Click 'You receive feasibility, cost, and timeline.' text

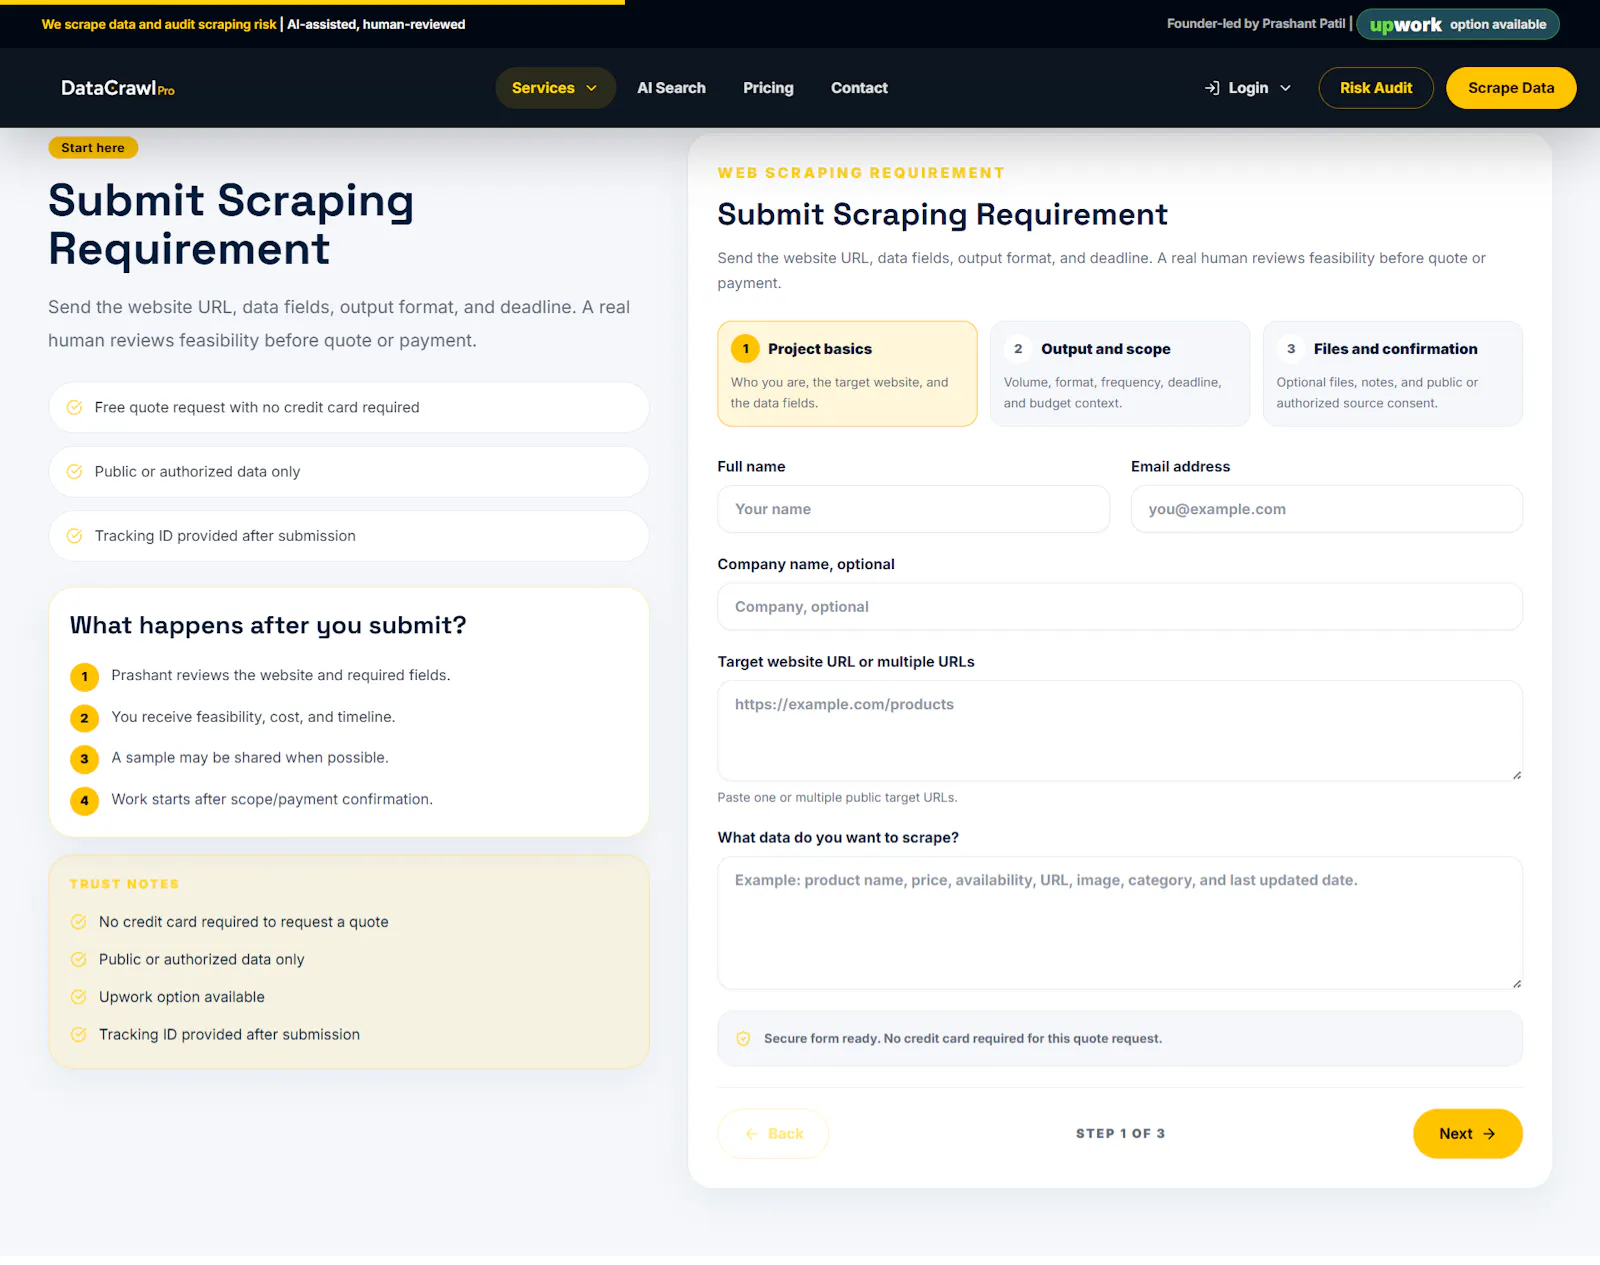click(253, 717)
